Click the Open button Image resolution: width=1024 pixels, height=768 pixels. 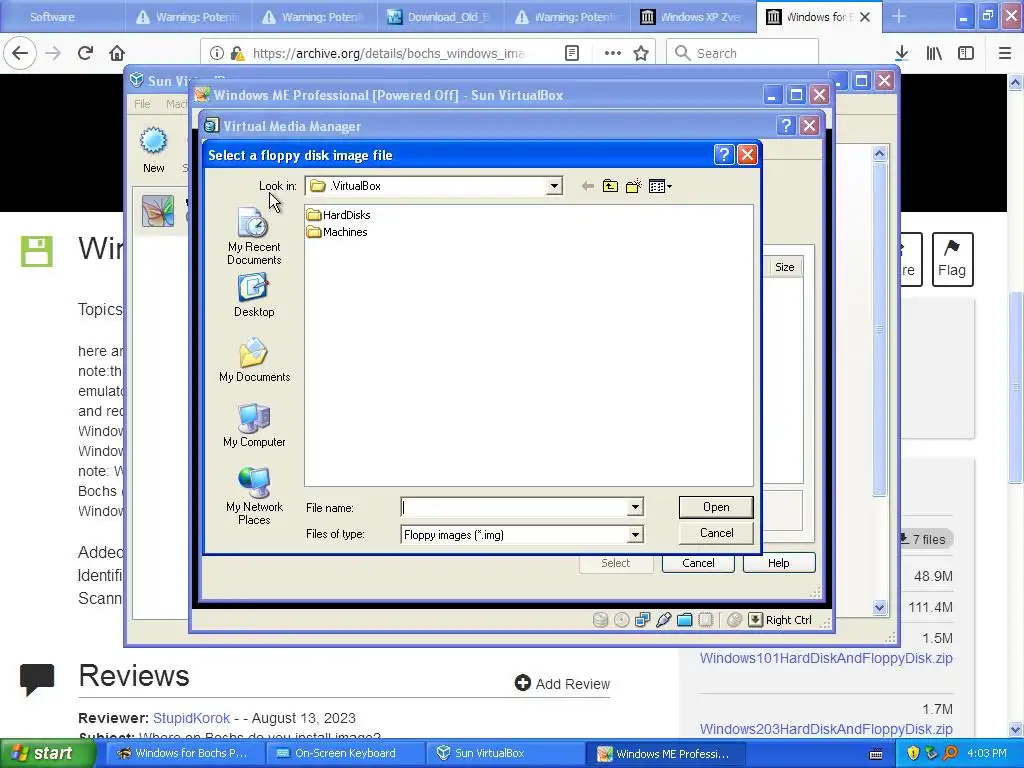point(716,507)
